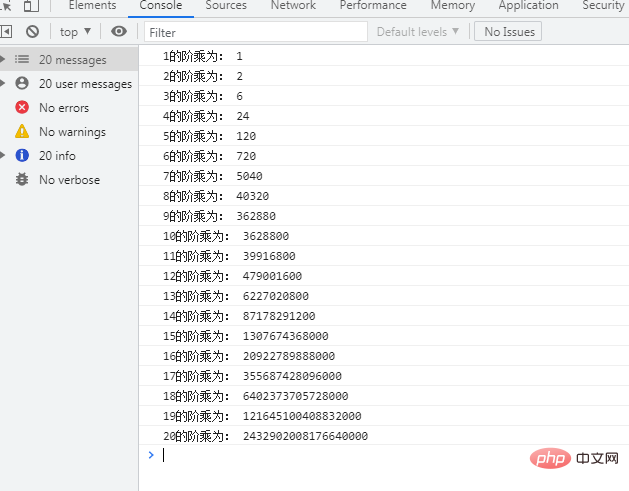The height and width of the screenshot is (491, 629).
Task: Go to the Memory tab
Action: 453,5
